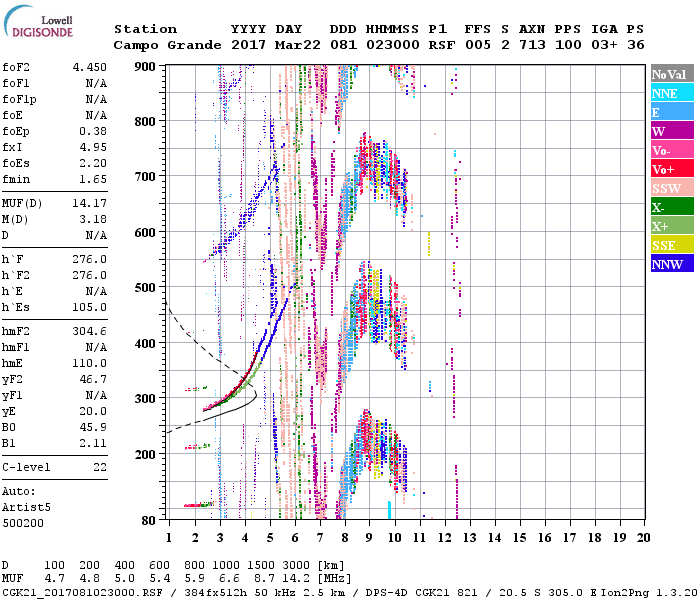This screenshot has width=700, height=600.
Task: Click the NNE cyan legend swatch
Action: click(x=671, y=93)
